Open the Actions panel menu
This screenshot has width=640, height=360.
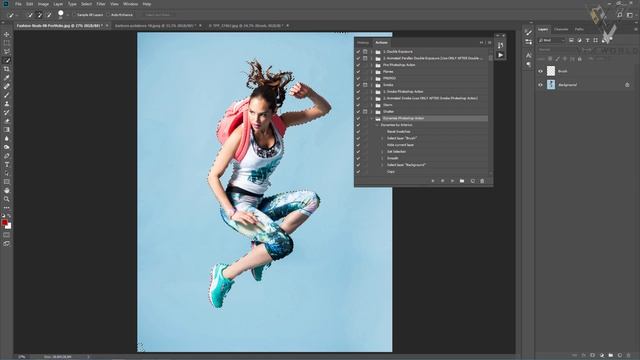pos(489,42)
